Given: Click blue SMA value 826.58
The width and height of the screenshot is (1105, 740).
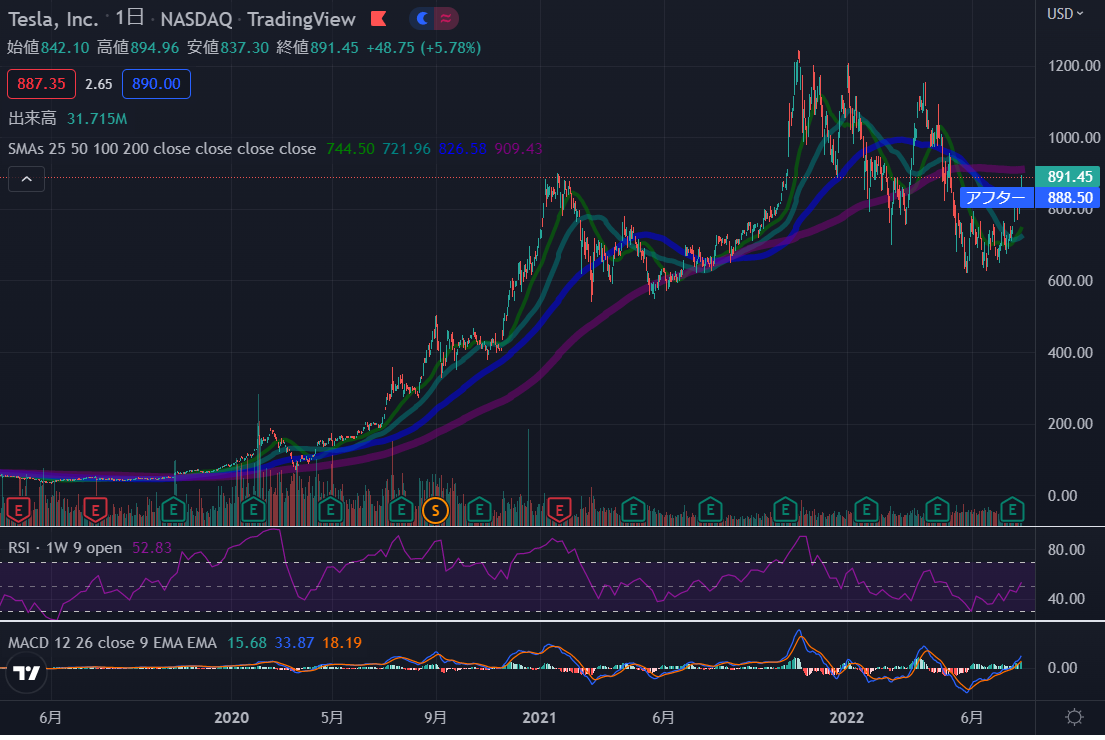Looking at the screenshot, I should 462,149.
